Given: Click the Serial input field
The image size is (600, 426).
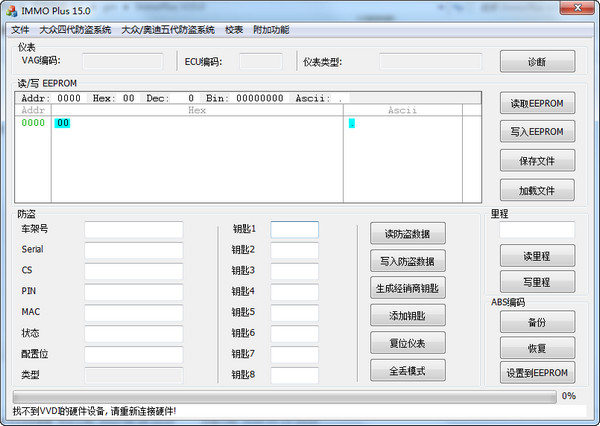Looking at the screenshot, I should click(134, 250).
